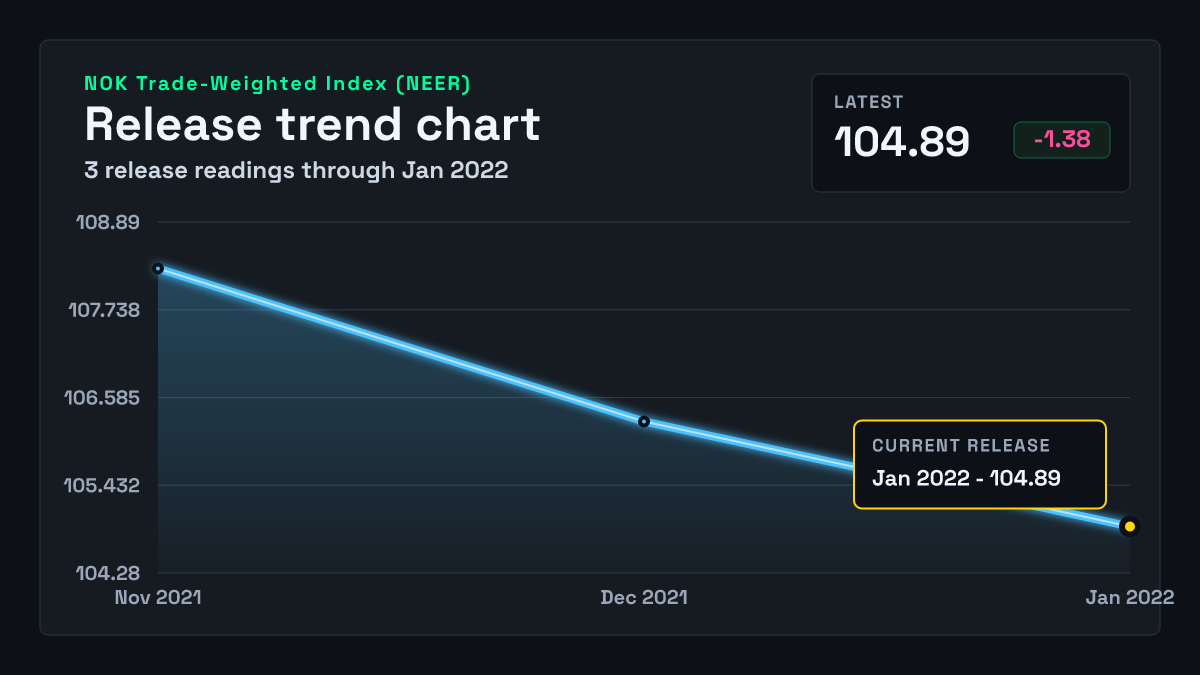The image size is (1200, 675).
Task: Click the Nov 2021 x-axis label
Action: [158, 598]
